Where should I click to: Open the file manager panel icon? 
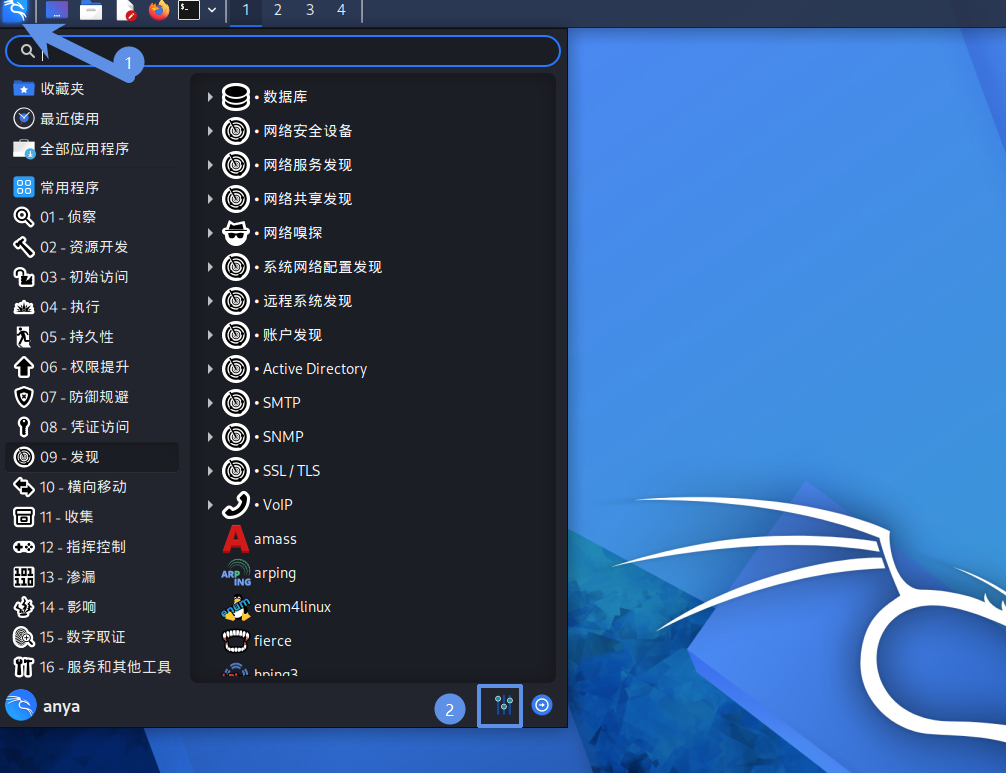click(91, 11)
